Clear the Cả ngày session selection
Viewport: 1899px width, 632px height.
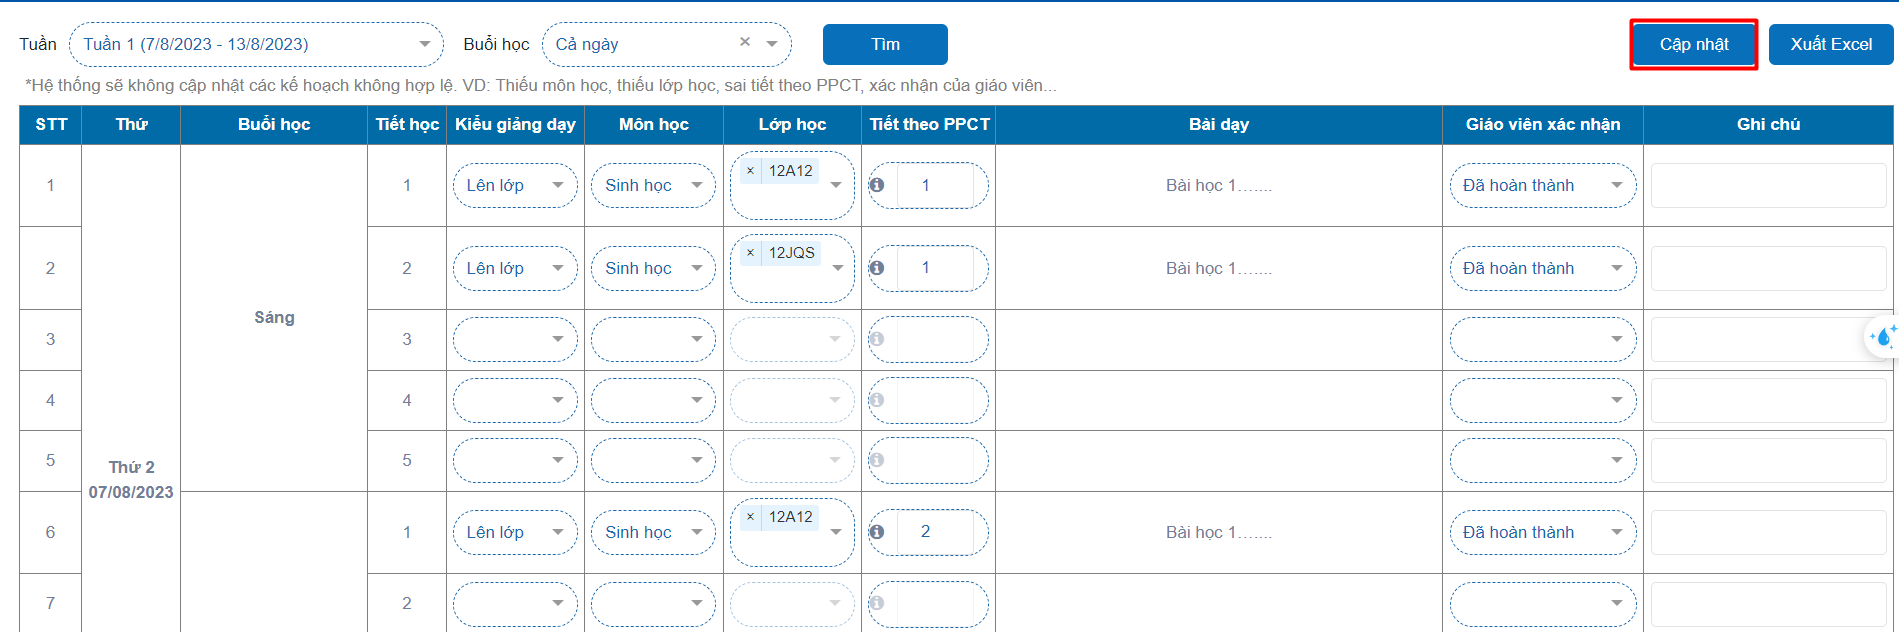[745, 42]
